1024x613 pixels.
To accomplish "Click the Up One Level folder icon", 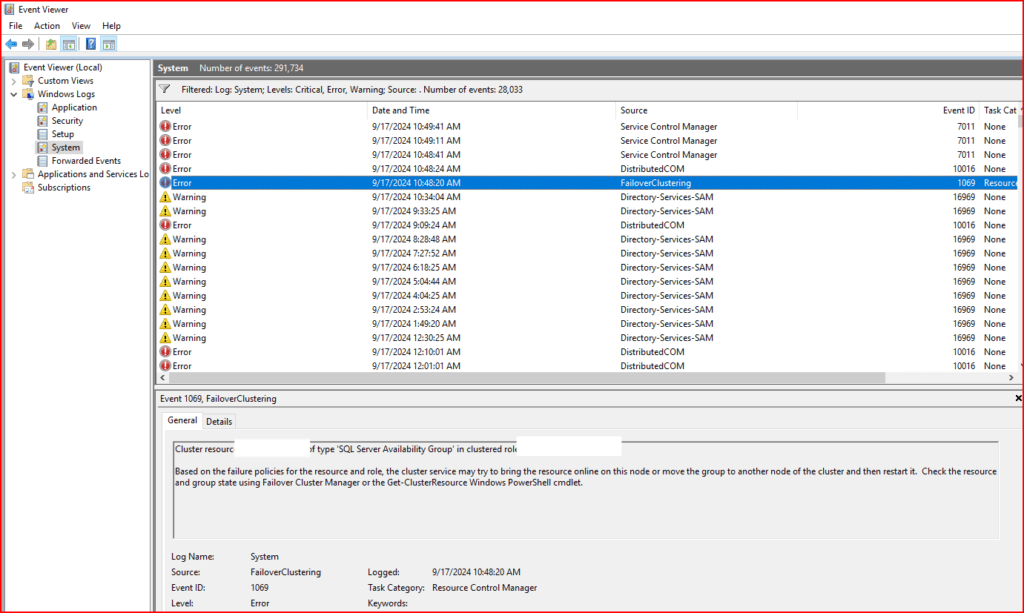I will (x=51, y=44).
